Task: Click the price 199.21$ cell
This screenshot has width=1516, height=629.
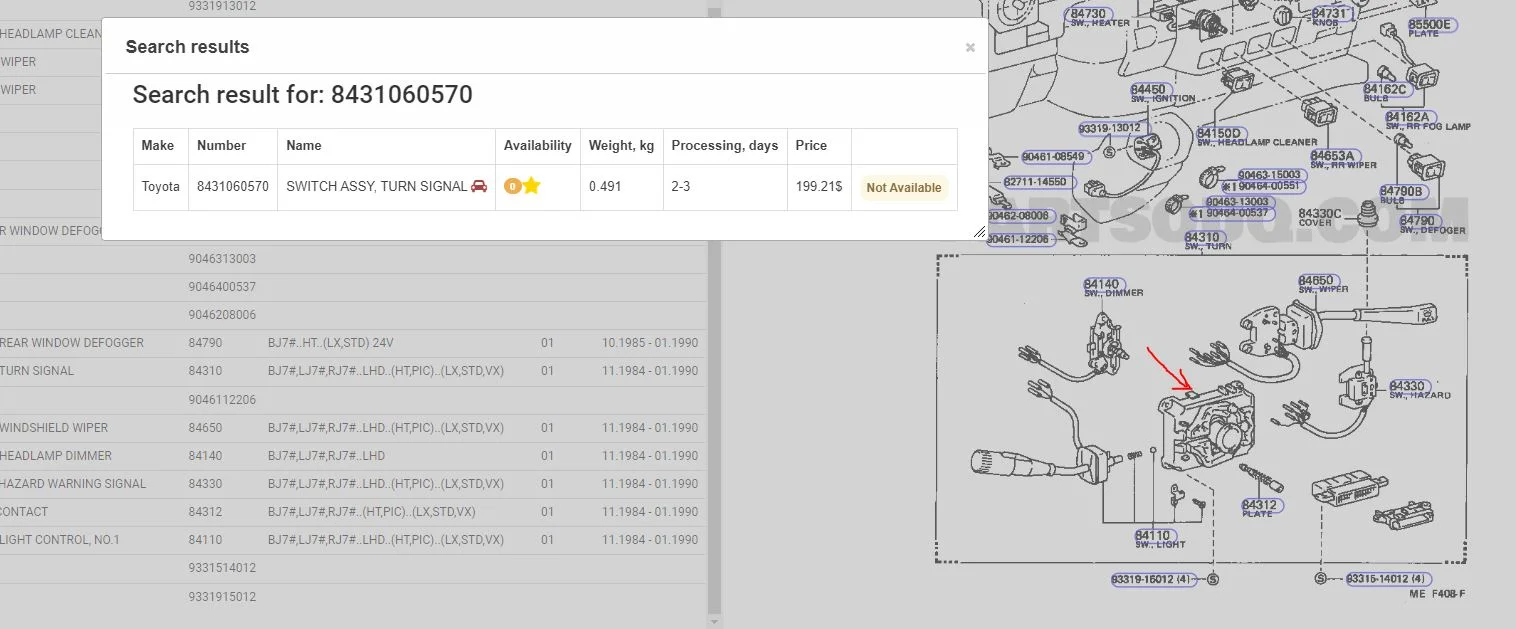Action: tap(819, 187)
